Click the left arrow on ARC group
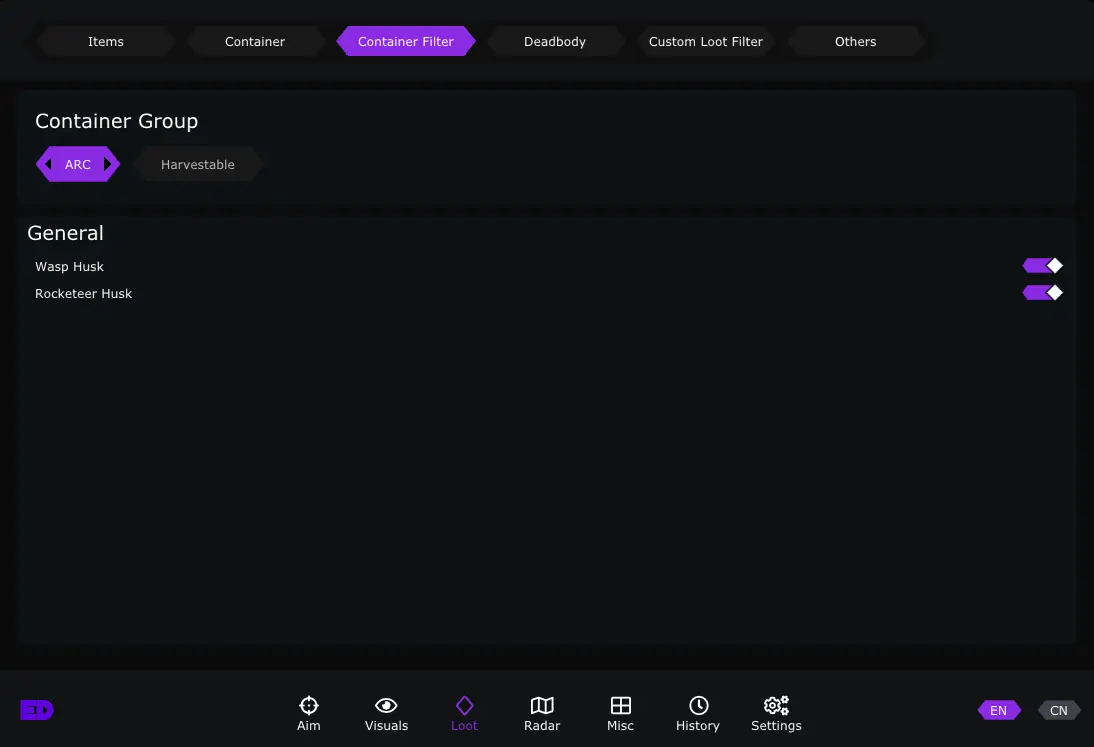 tap(48, 164)
